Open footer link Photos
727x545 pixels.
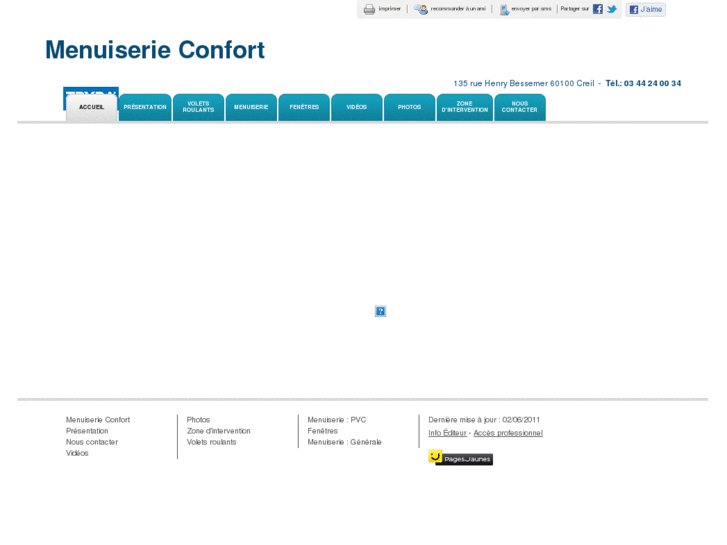tap(198, 420)
